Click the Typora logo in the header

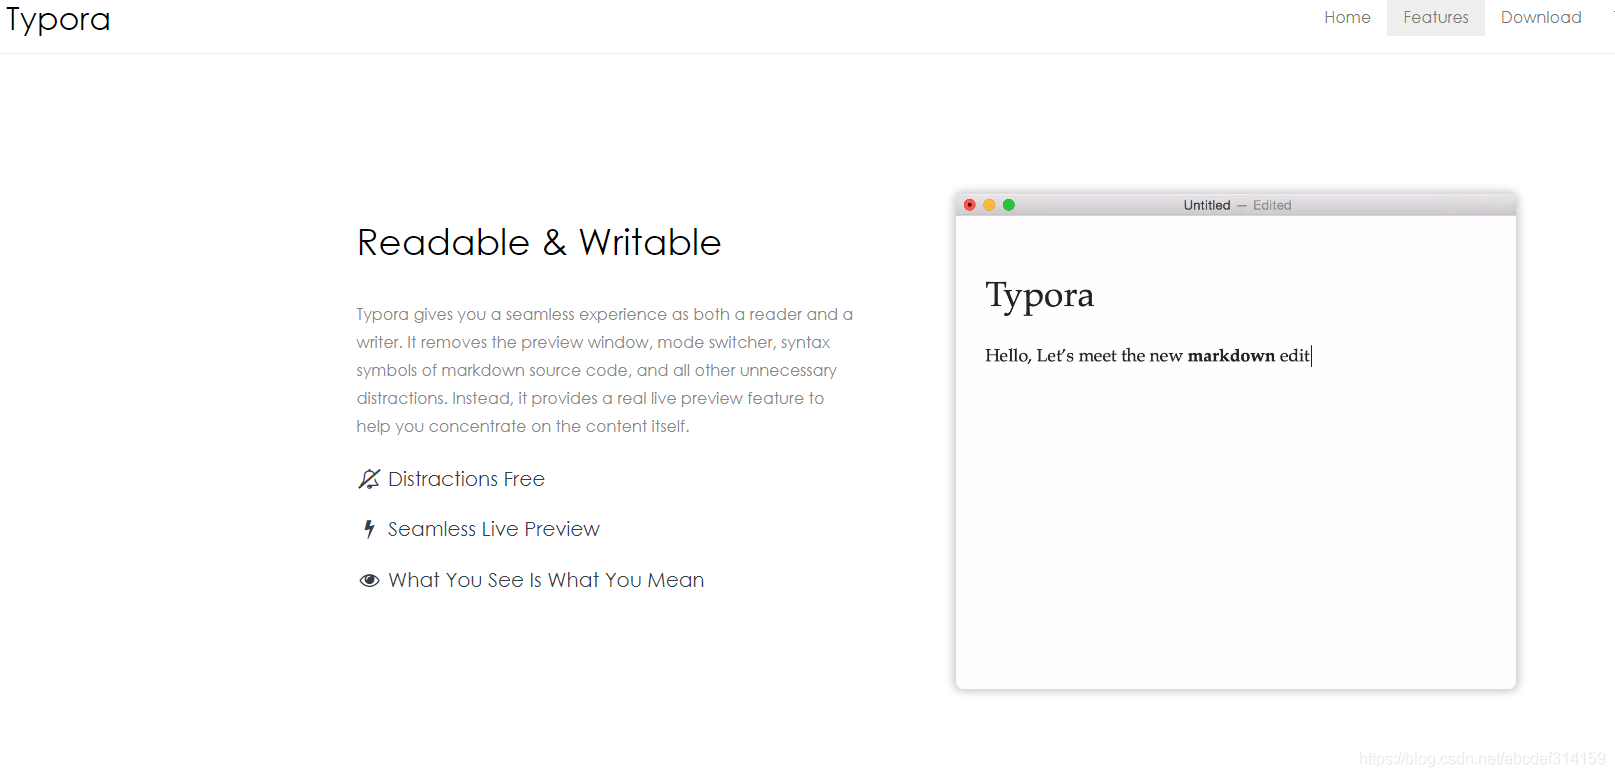pyautogui.click(x=58, y=19)
